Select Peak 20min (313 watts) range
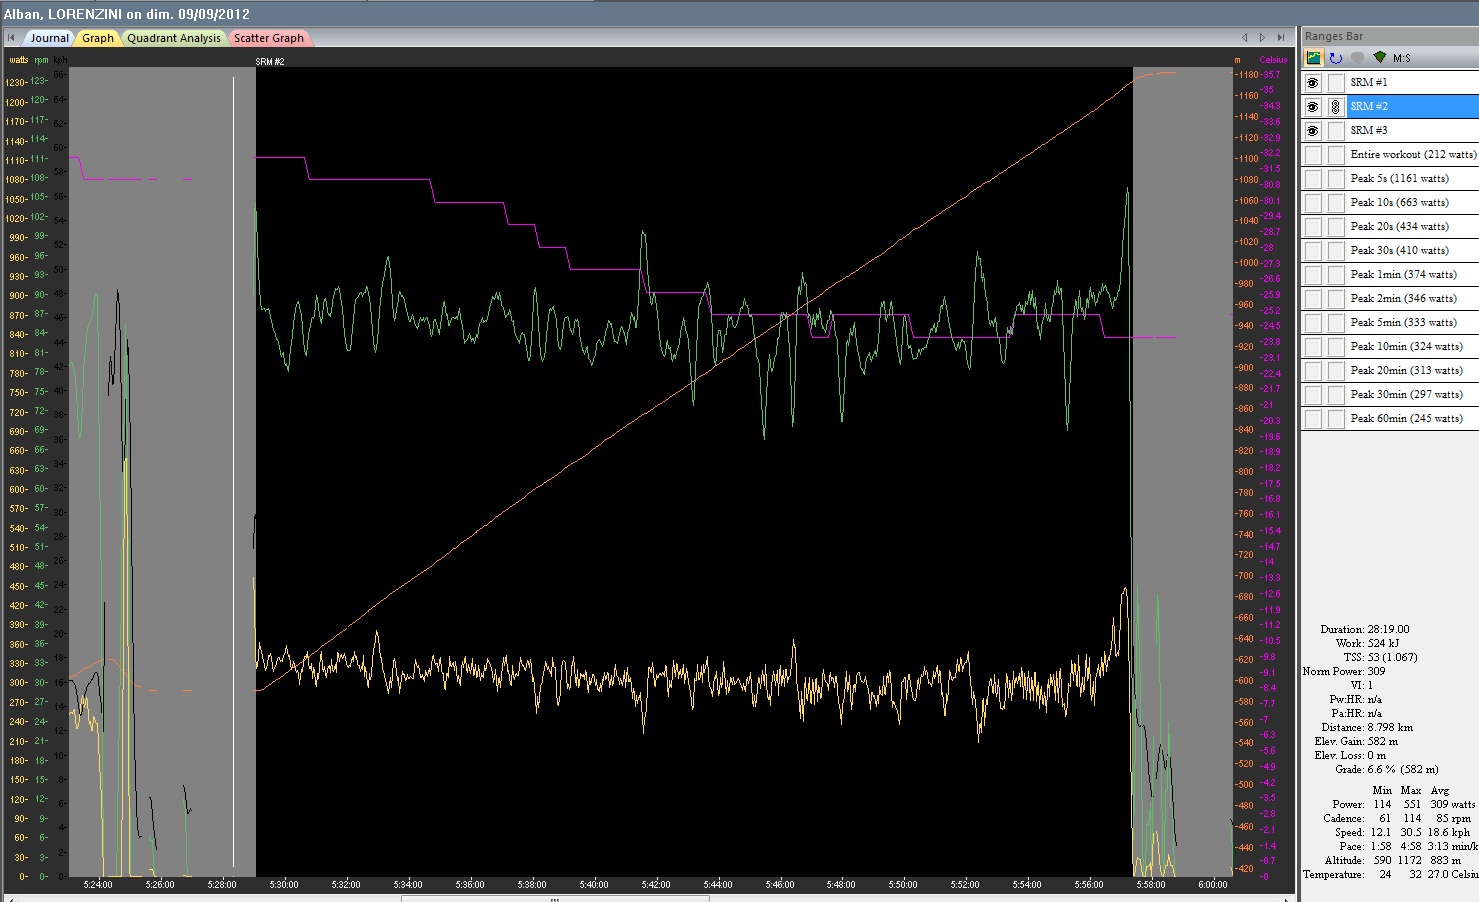This screenshot has width=1479, height=902. point(1412,370)
